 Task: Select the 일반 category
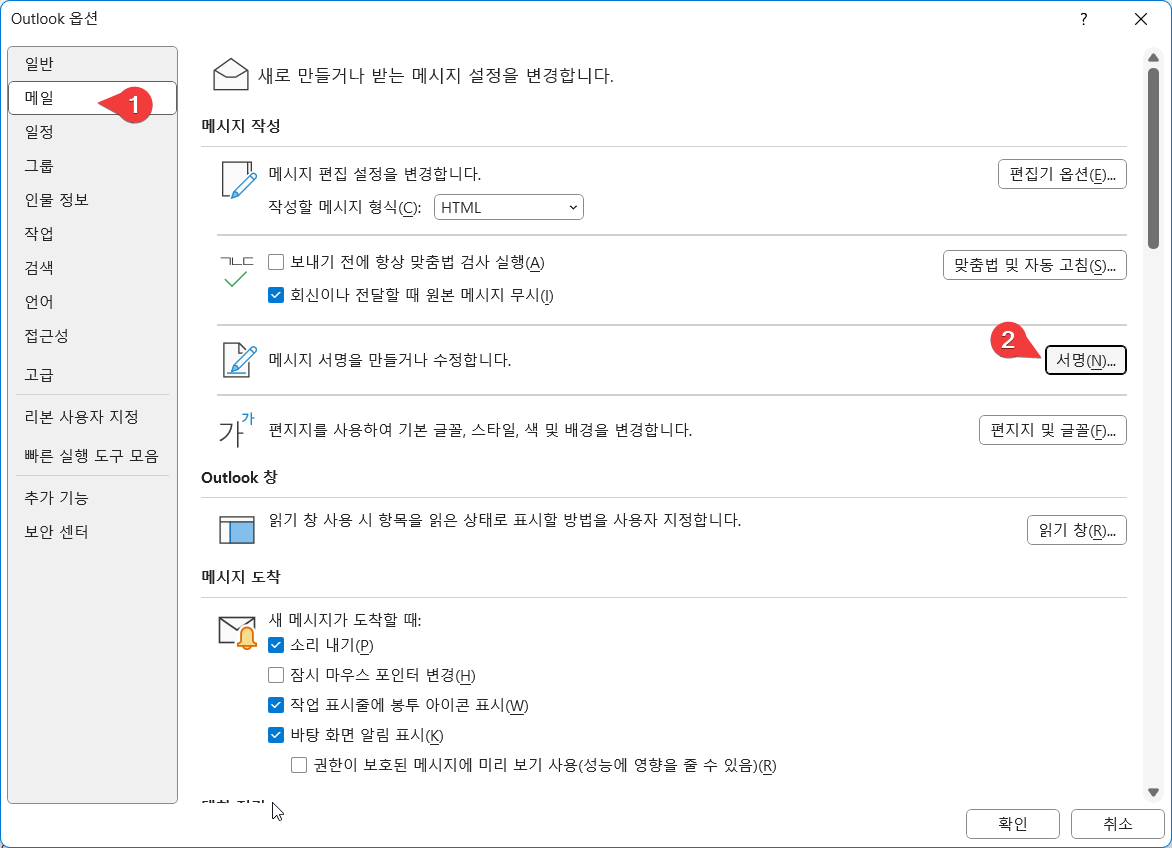pos(93,64)
